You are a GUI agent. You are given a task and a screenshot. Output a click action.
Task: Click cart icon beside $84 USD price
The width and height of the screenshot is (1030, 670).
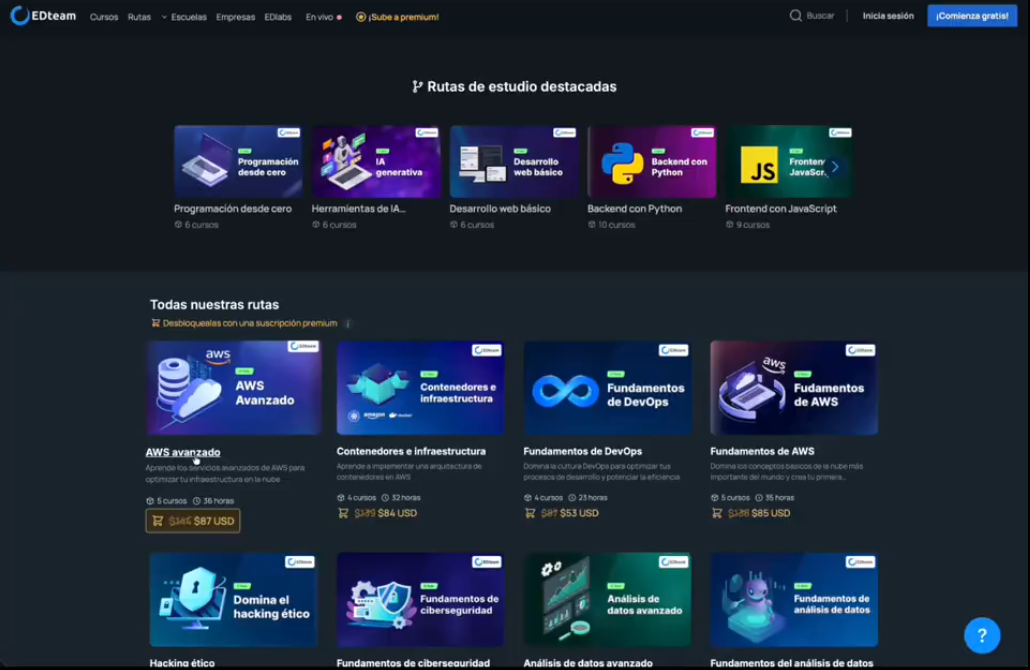coord(343,513)
